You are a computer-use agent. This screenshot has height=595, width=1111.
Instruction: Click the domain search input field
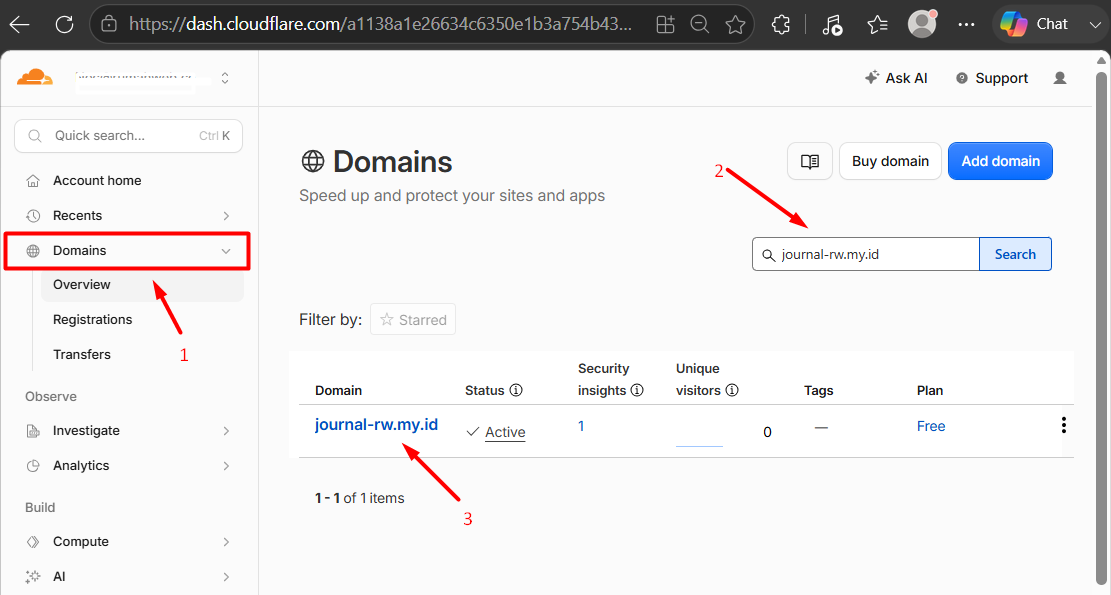click(x=866, y=254)
